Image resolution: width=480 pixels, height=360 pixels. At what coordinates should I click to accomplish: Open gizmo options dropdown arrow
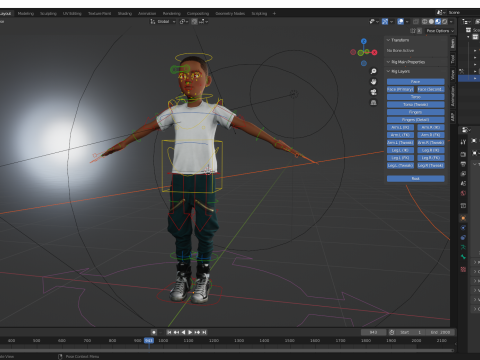tap(391, 21)
